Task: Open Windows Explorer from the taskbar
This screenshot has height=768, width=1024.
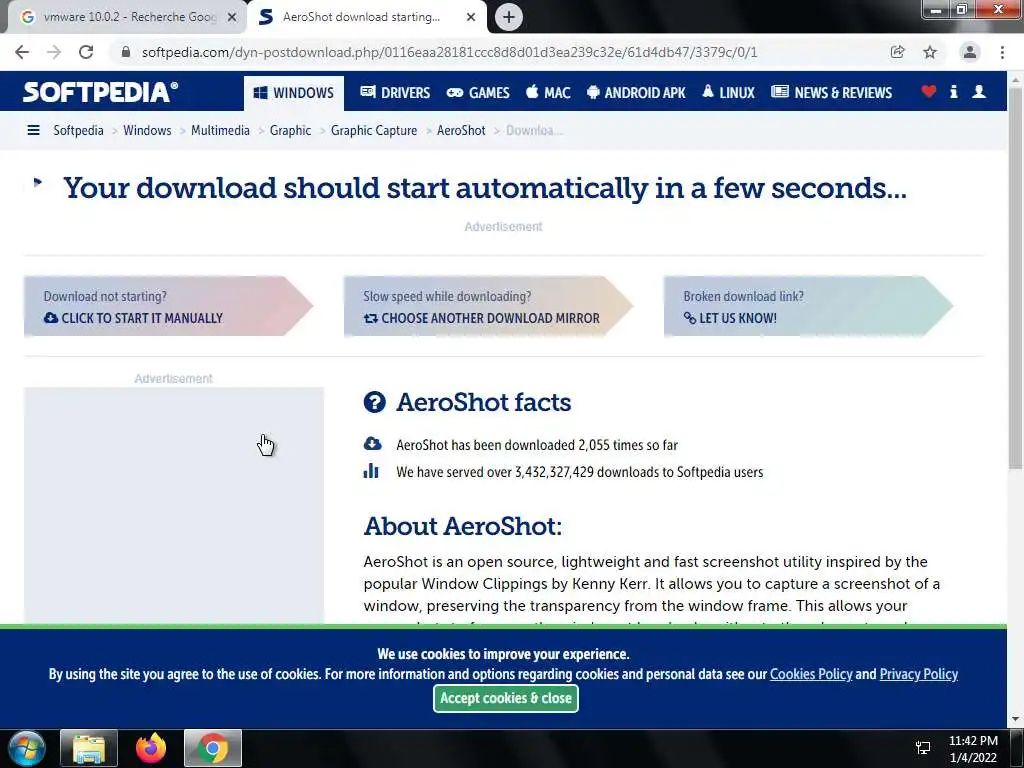Action: pyautogui.click(x=89, y=748)
